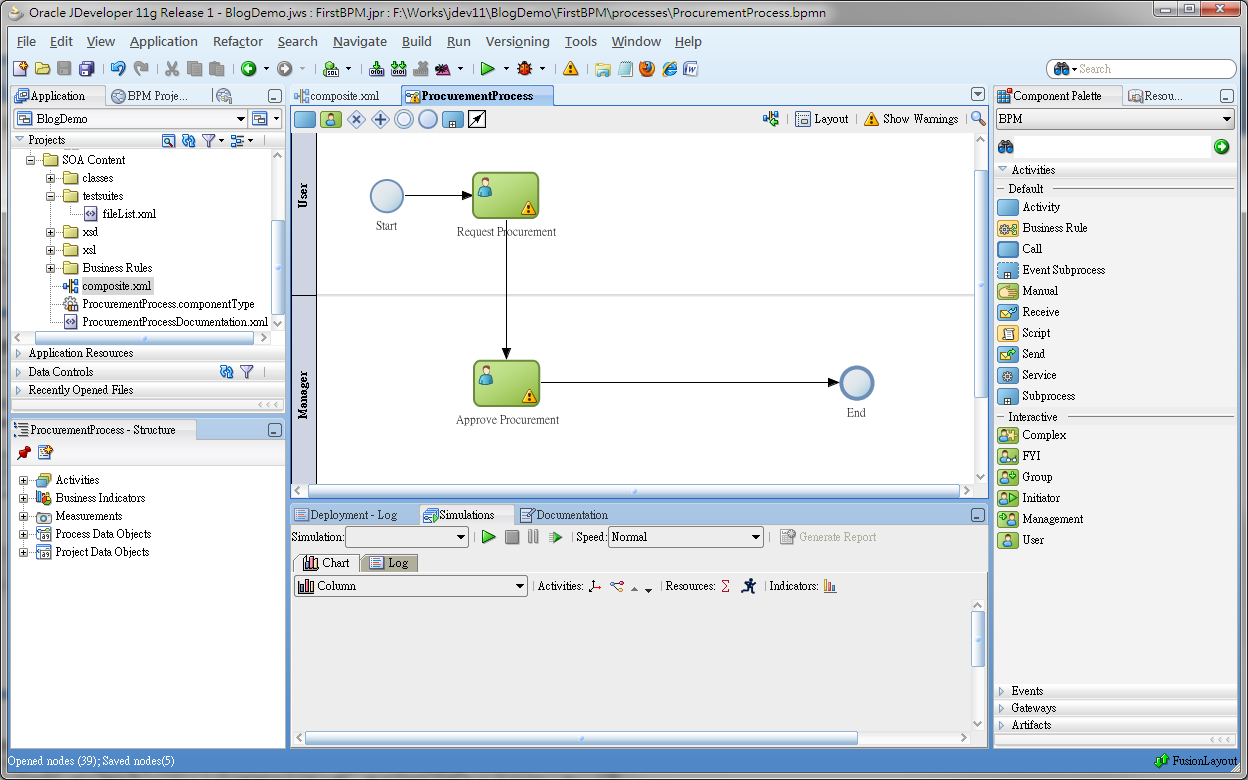Click the yellow warning triangle toolbar icon
The width and height of the screenshot is (1248, 780).
click(570, 69)
